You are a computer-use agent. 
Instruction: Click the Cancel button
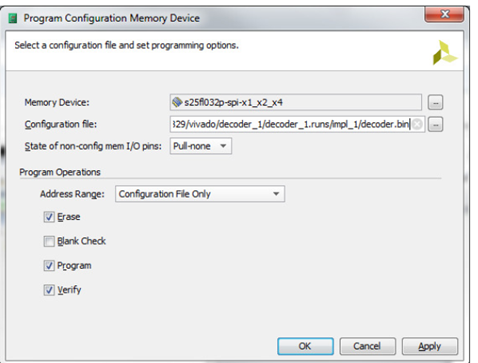[x=367, y=346]
